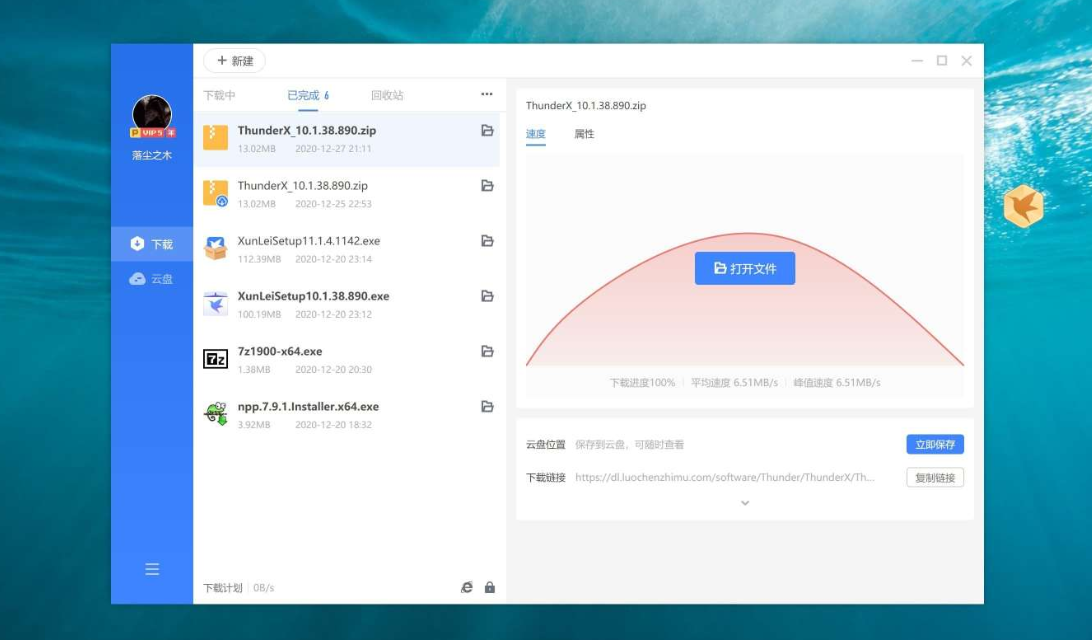Click the 复制链接 button
Image resolution: width=1092 pixels, height=640 pixels.
point(935,478)
